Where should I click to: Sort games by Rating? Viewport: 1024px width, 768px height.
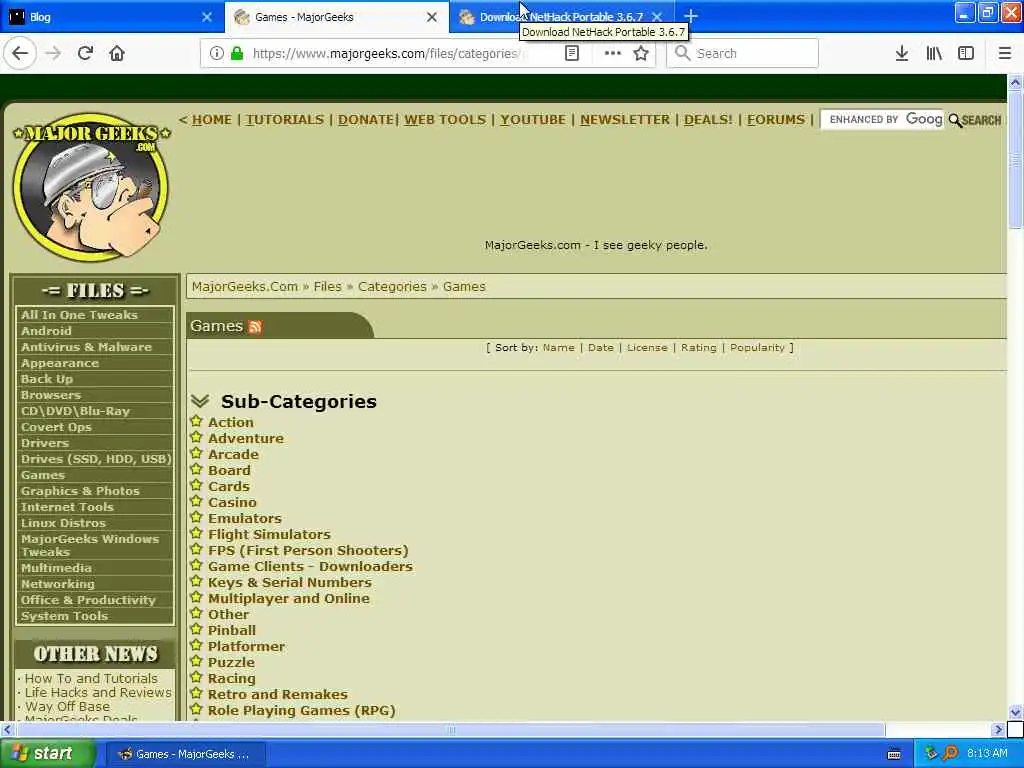pyautogui.click(x=698, y=347)
